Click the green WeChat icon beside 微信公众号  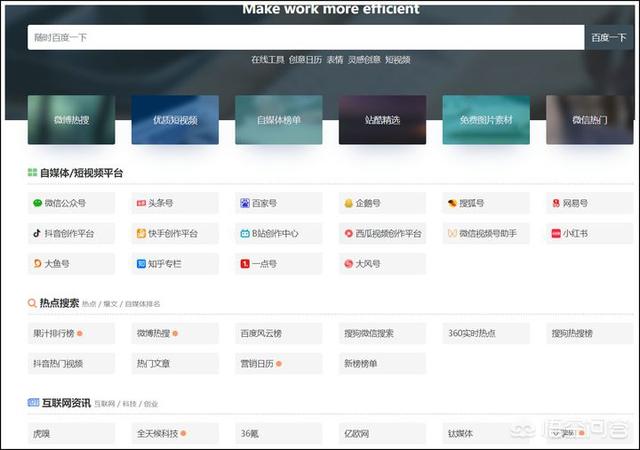tap(38, 203)
